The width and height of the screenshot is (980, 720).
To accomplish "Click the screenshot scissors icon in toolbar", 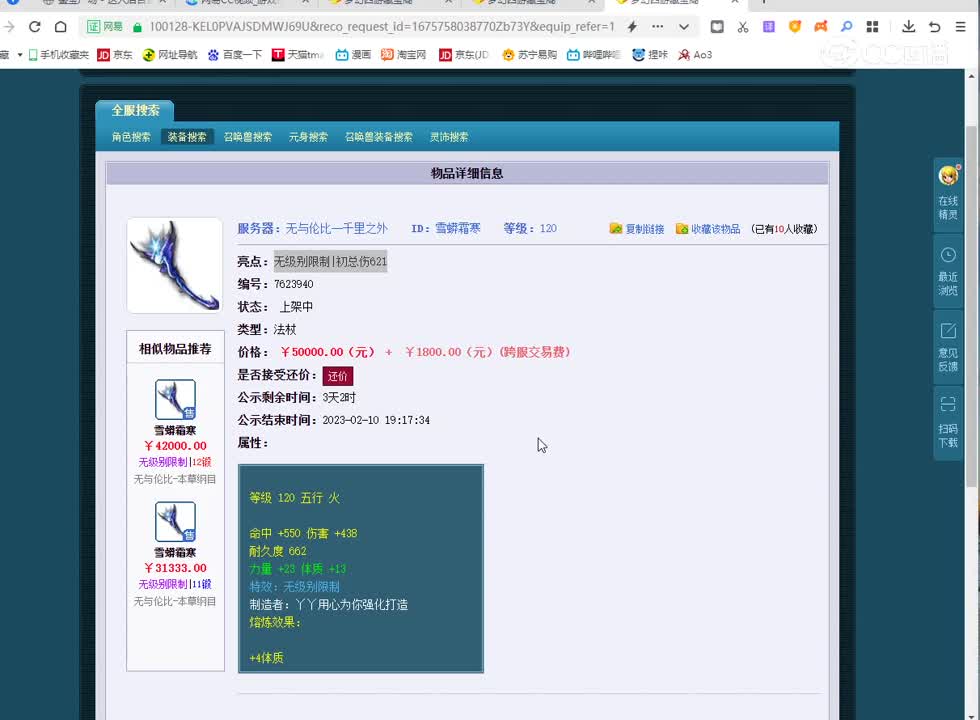I will 743,27.
